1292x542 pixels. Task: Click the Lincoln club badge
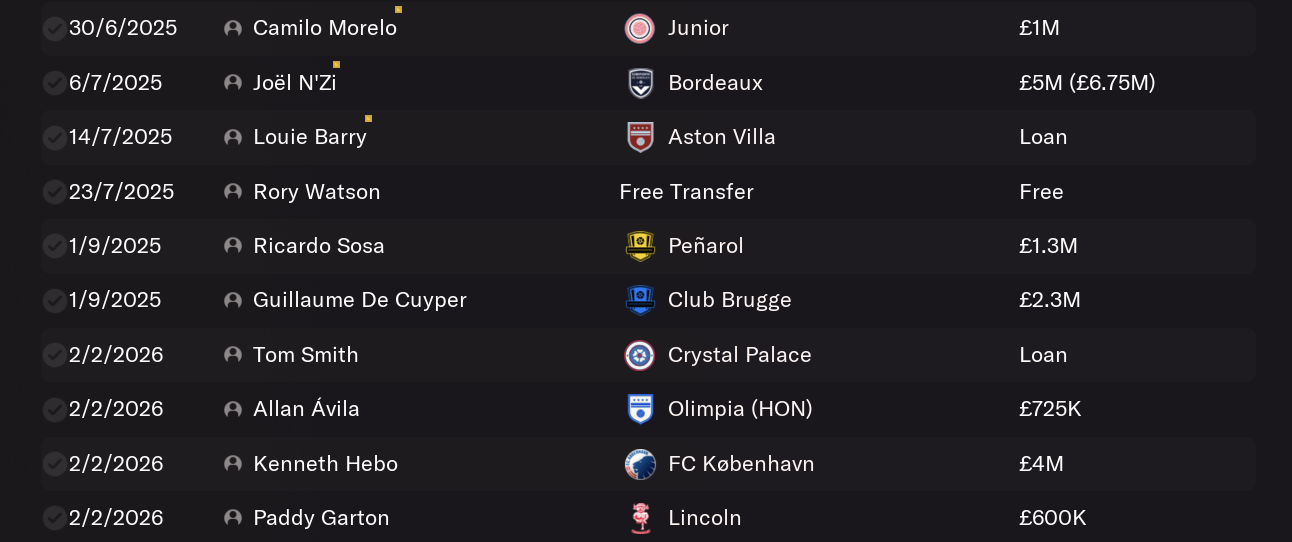(x=640, y=518)
